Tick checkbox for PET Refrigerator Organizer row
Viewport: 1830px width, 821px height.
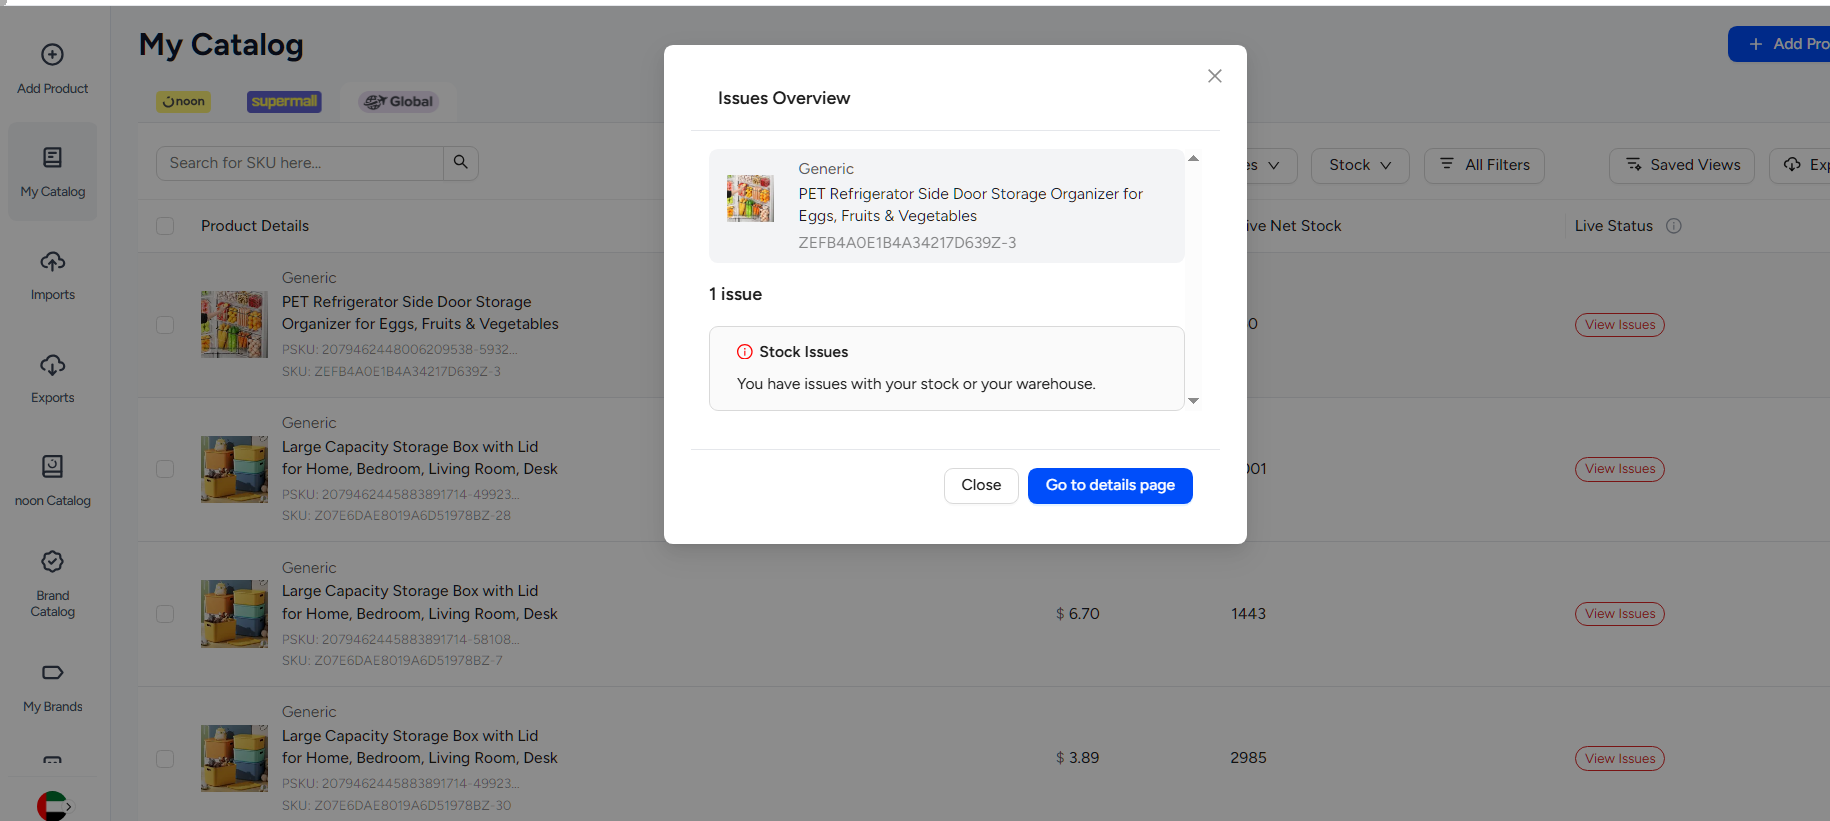[x=165, y=325]
